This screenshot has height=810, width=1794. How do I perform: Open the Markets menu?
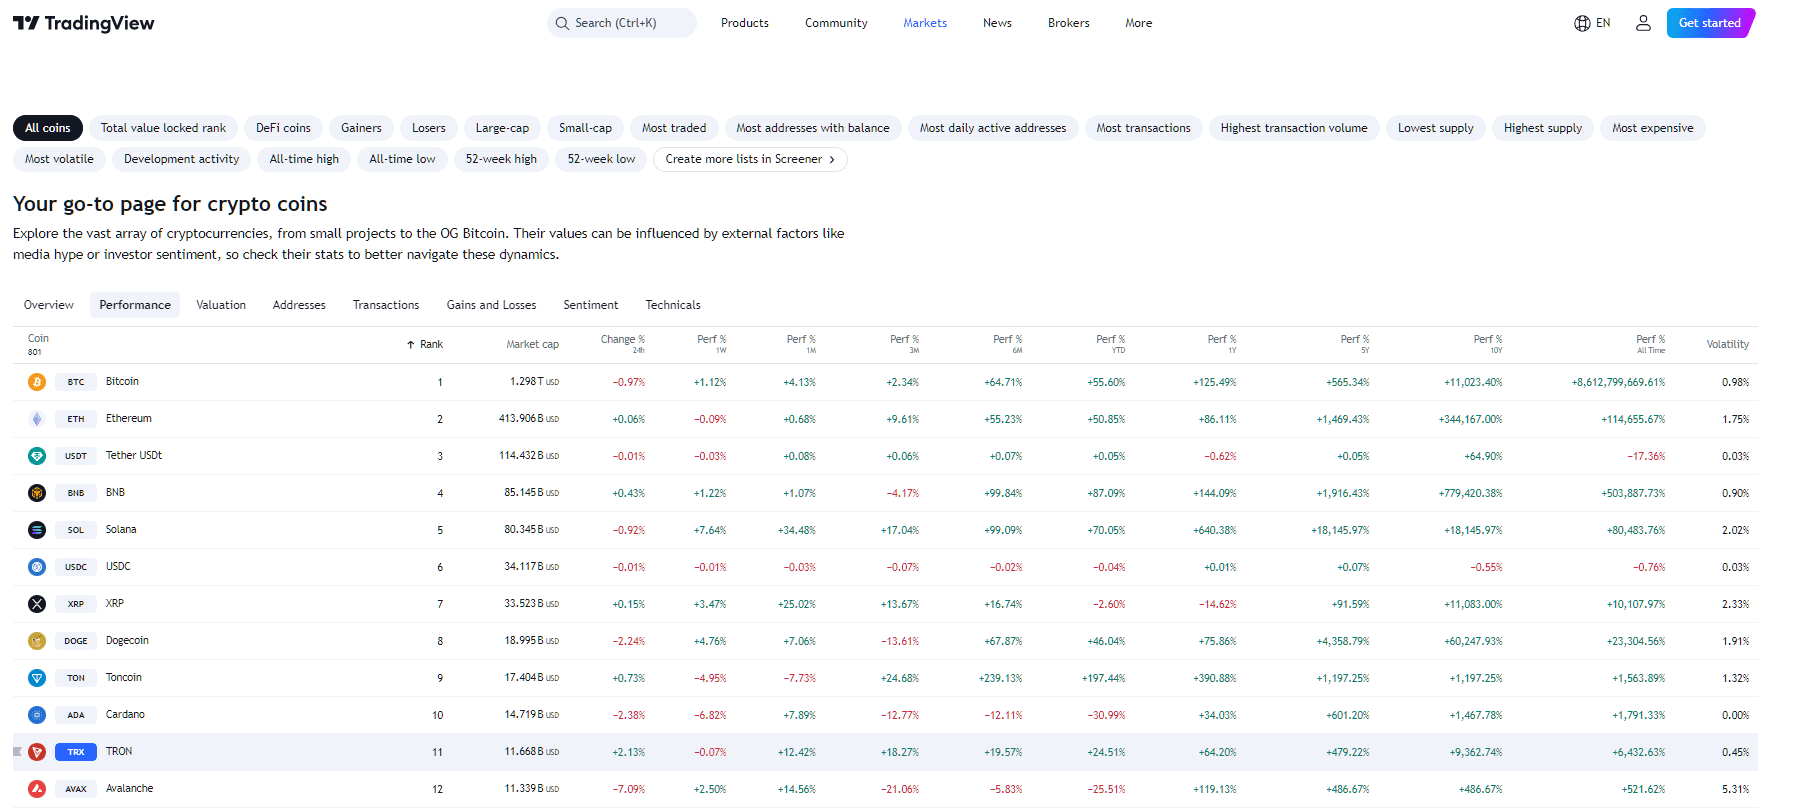click(x=925, y=23)
